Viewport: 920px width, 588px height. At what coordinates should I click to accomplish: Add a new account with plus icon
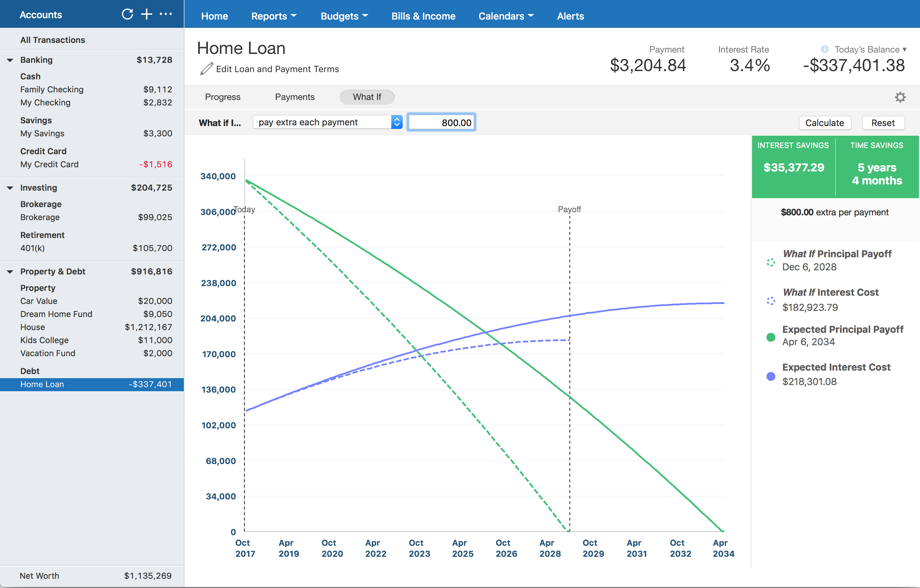pyautogui.click(x=147, y=14)
